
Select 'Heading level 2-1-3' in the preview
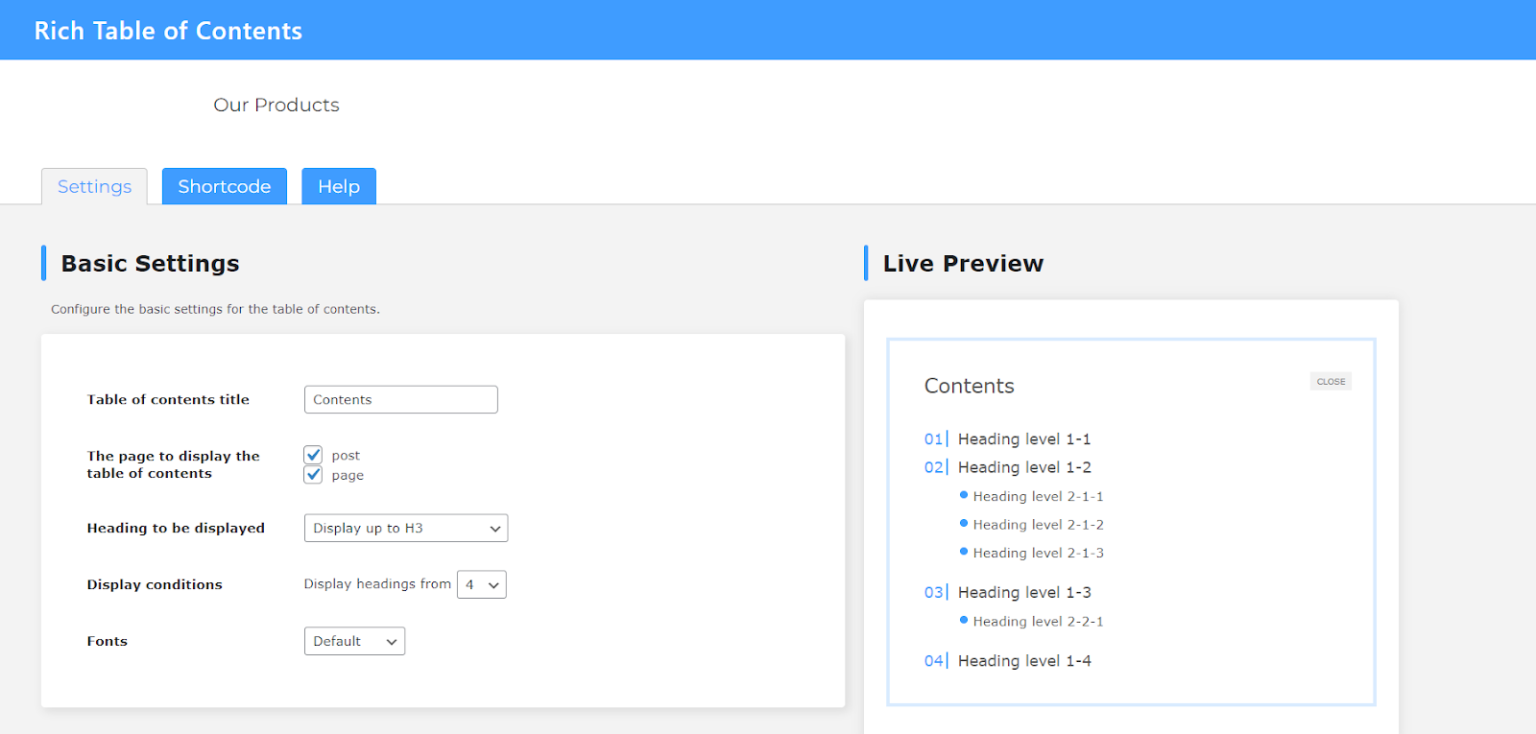[x=1036, y=552]
